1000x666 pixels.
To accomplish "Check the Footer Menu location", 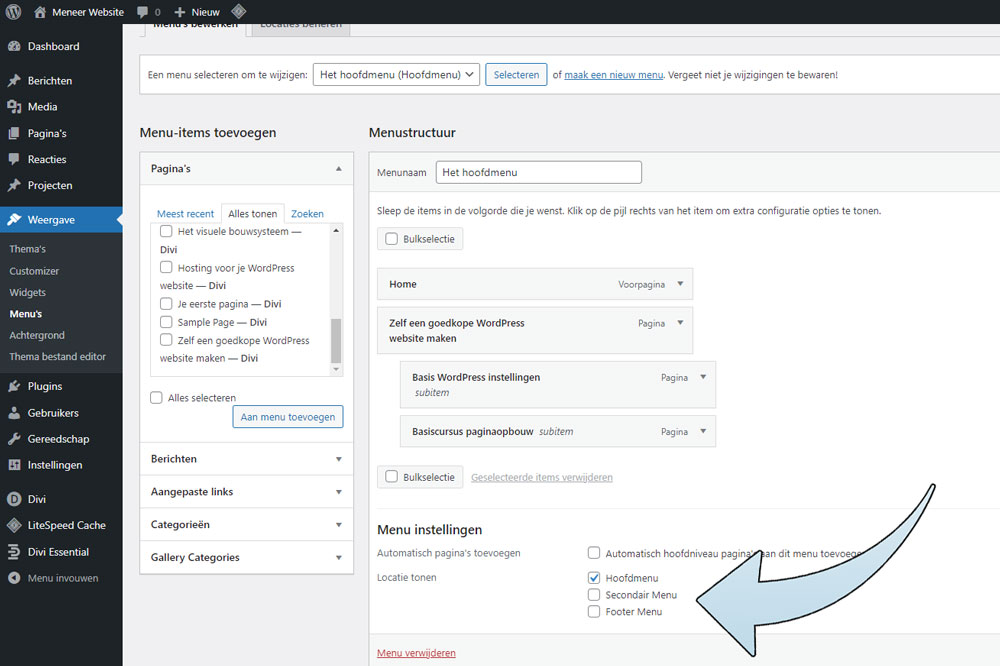I will click(x=594, y=611).
